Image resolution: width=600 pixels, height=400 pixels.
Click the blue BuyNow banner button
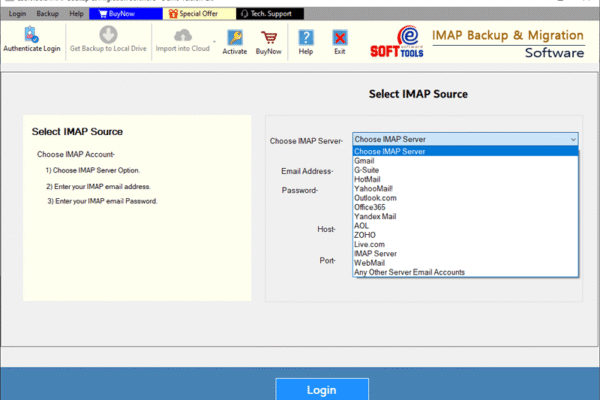click(x=119, y=14)
